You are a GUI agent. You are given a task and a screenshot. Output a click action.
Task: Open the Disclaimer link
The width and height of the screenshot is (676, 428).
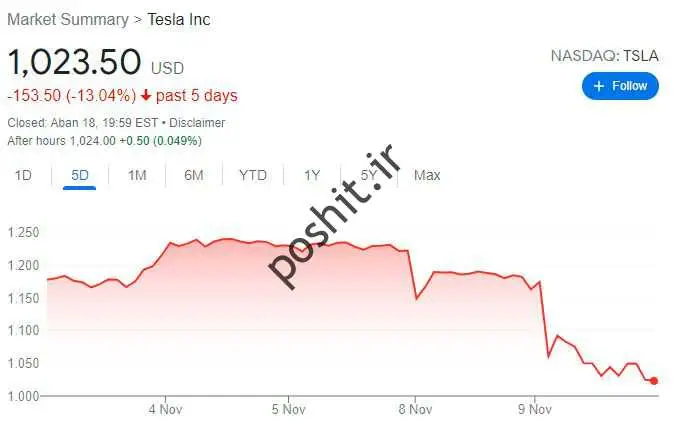[x=197, y=123]
